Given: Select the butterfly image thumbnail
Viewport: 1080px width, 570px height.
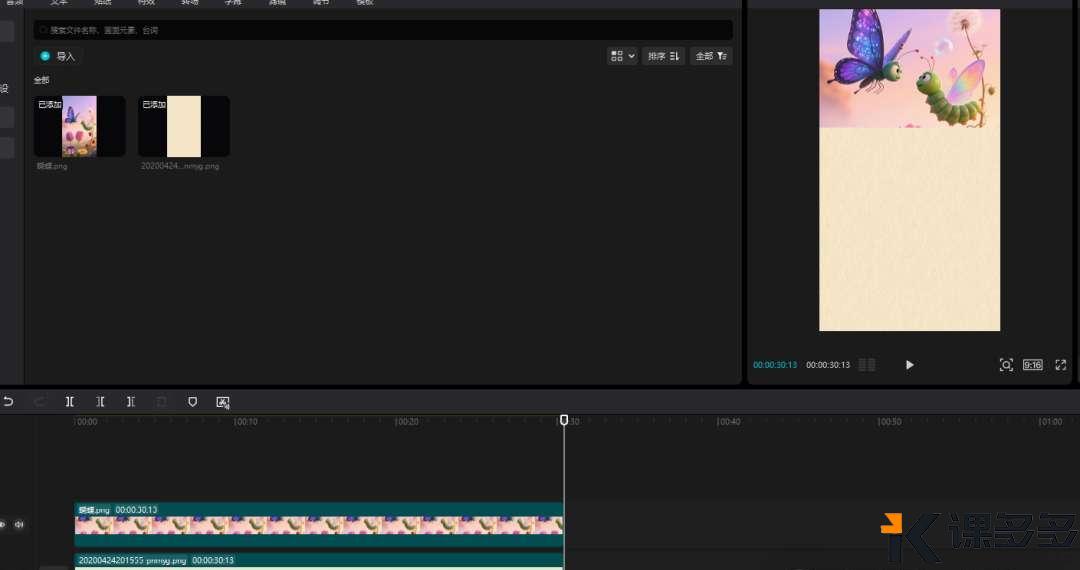Looking at the screenshot, I should pyautogui.click(x=80, y=126).
